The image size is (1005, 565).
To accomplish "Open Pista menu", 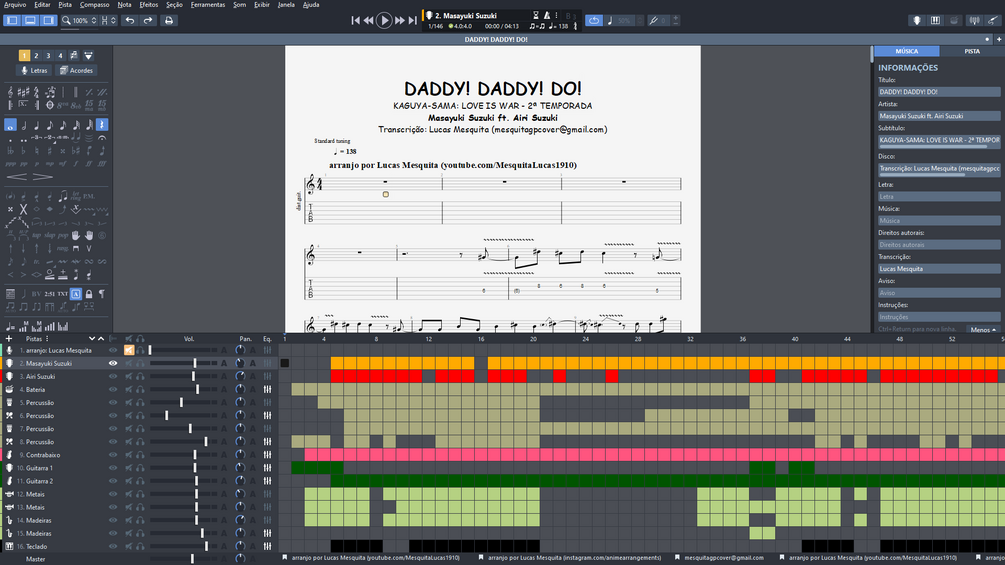I will (65, 4).
